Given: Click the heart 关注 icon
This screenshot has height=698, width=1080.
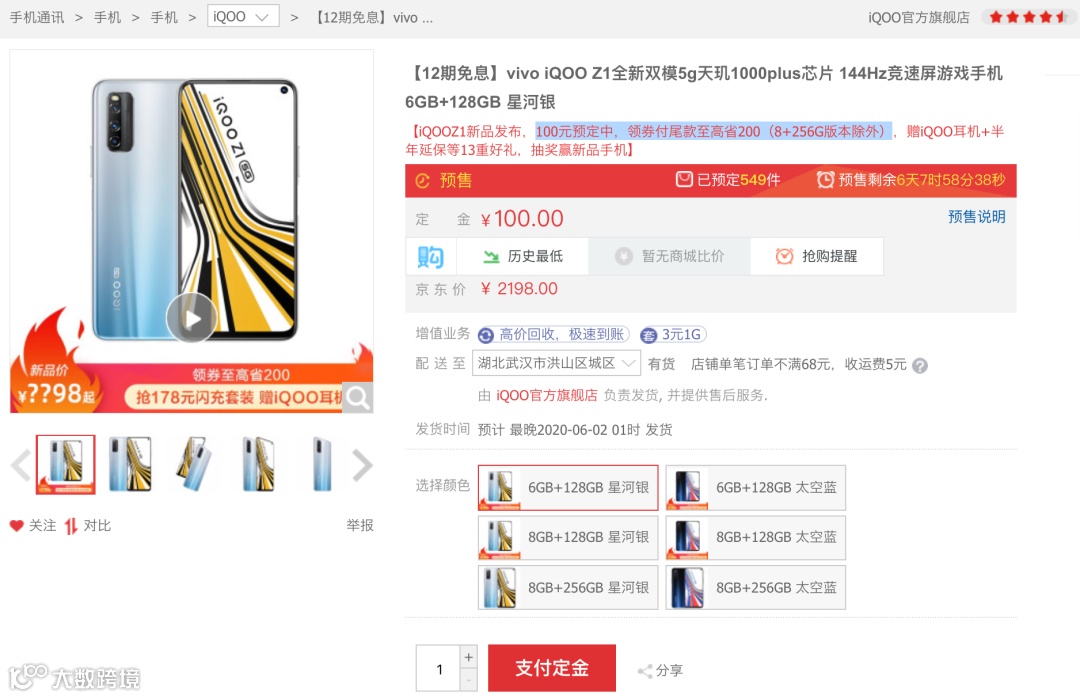Looking at the screenshot, I should tap(17, 526).
